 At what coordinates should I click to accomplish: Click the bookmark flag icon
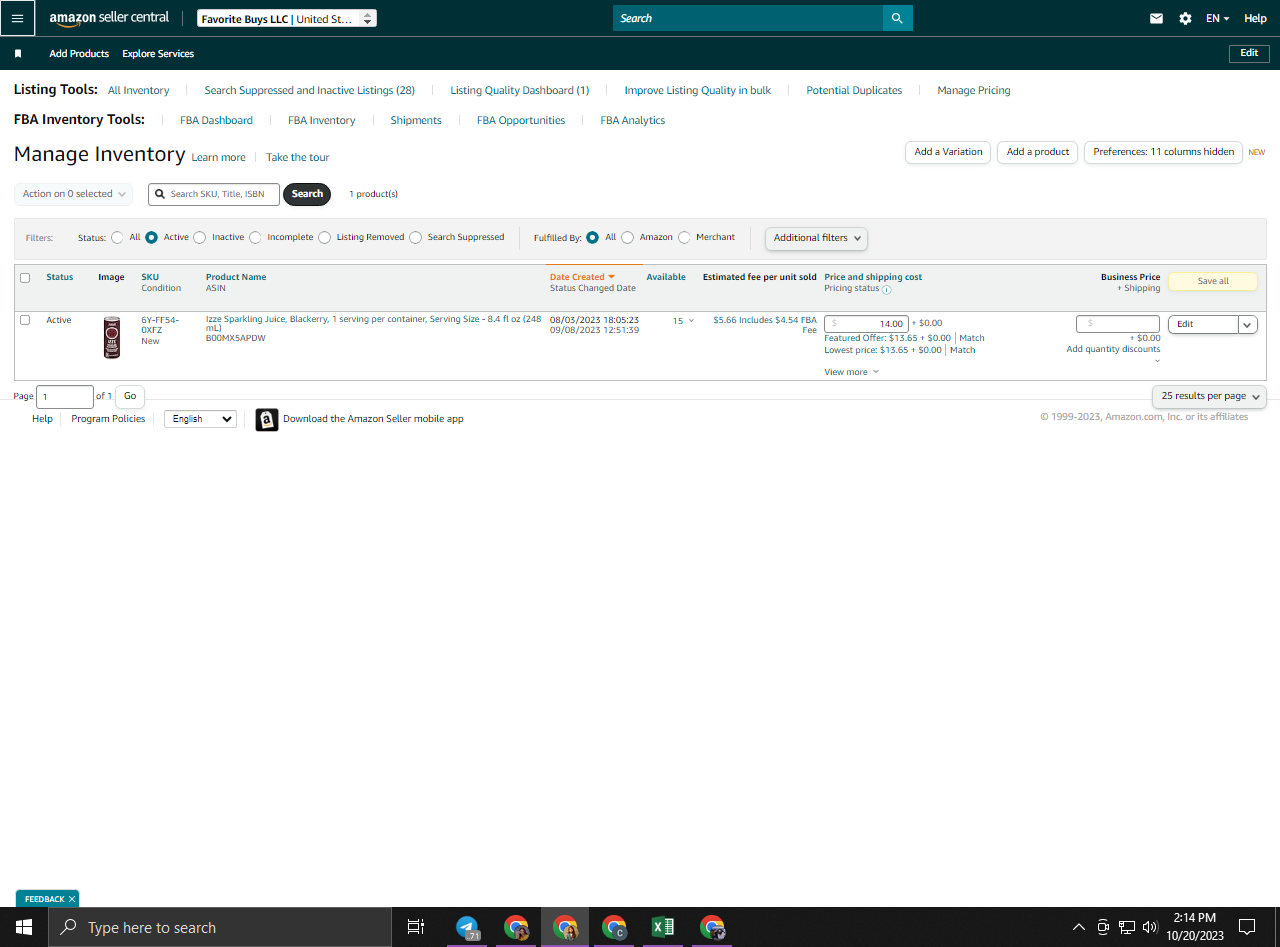point(18,54)
